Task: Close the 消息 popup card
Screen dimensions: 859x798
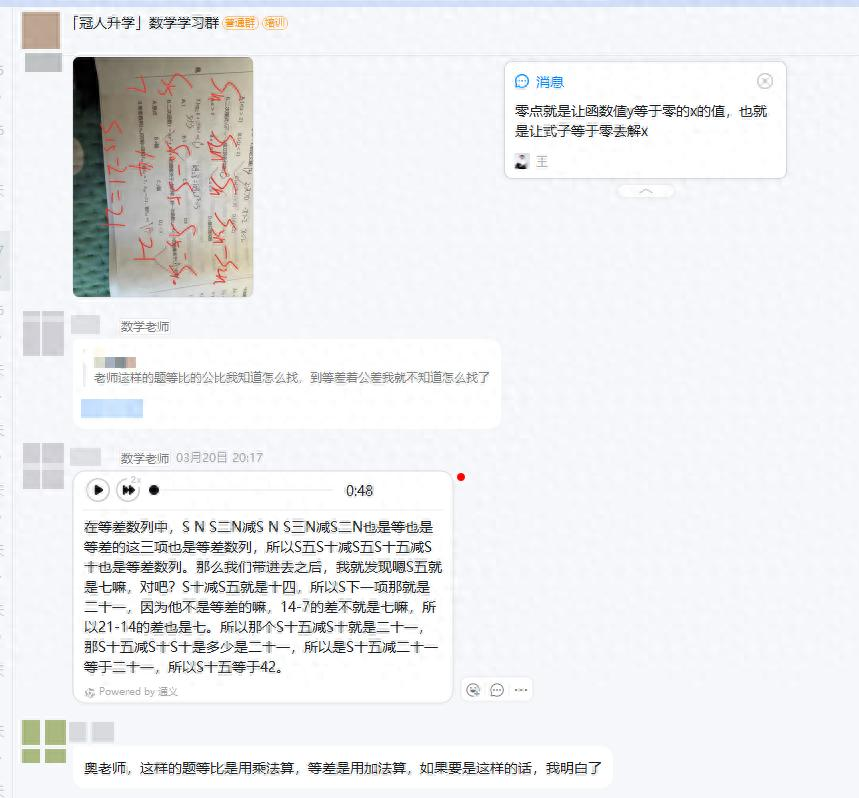Action: pos(765,81)
